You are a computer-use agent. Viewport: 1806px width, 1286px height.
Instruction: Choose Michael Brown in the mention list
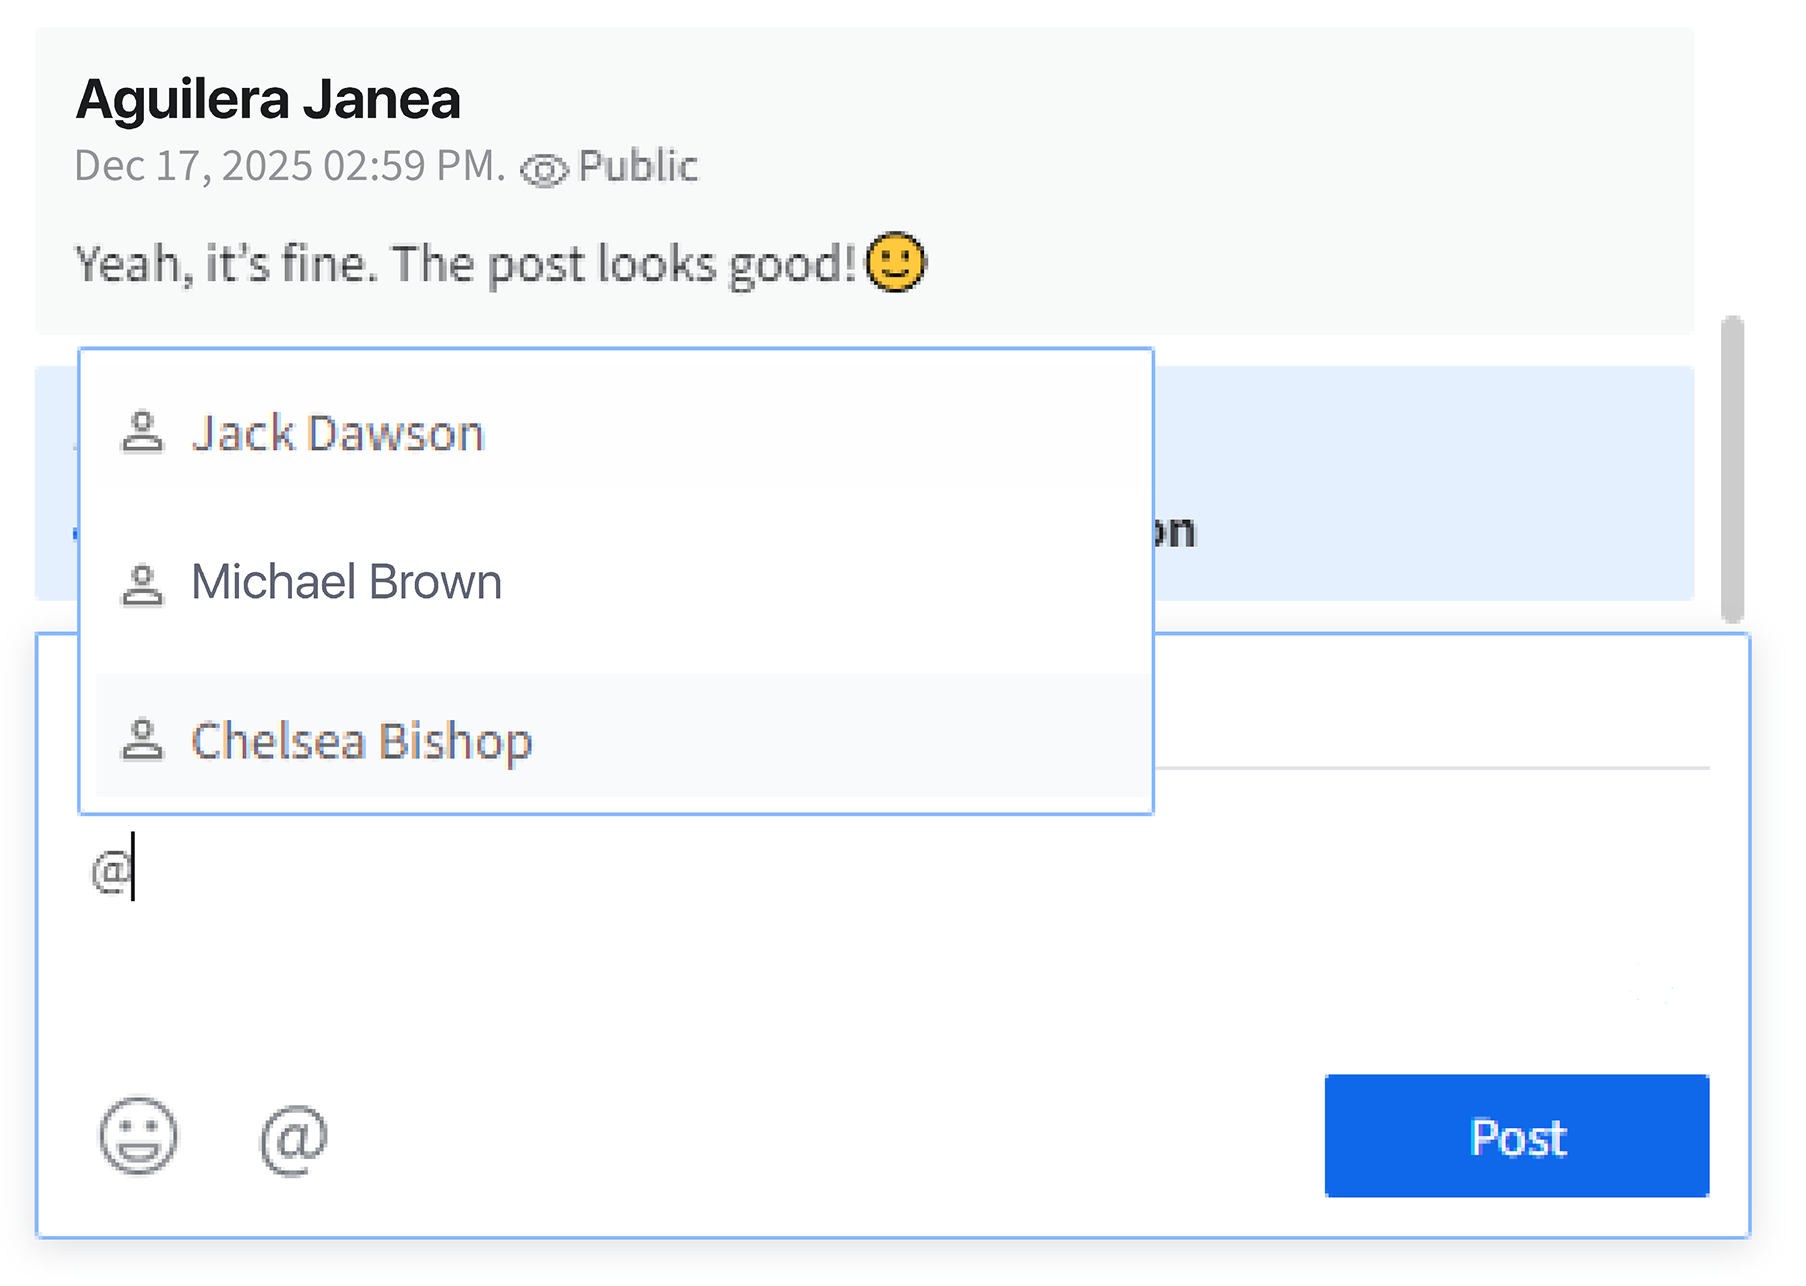[616, 583]
